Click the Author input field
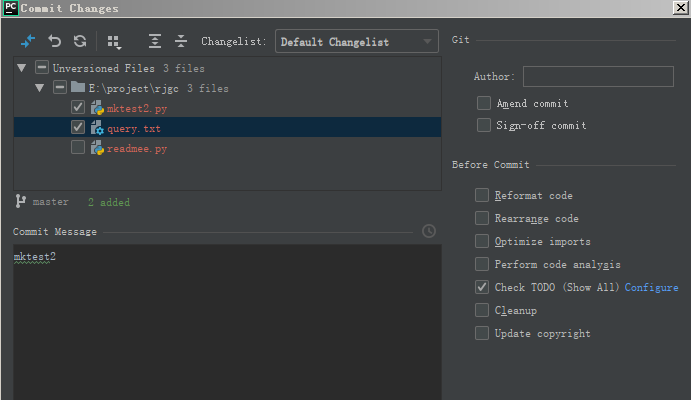This screenshot has height=400, width=691. click(x=598, y=77)
